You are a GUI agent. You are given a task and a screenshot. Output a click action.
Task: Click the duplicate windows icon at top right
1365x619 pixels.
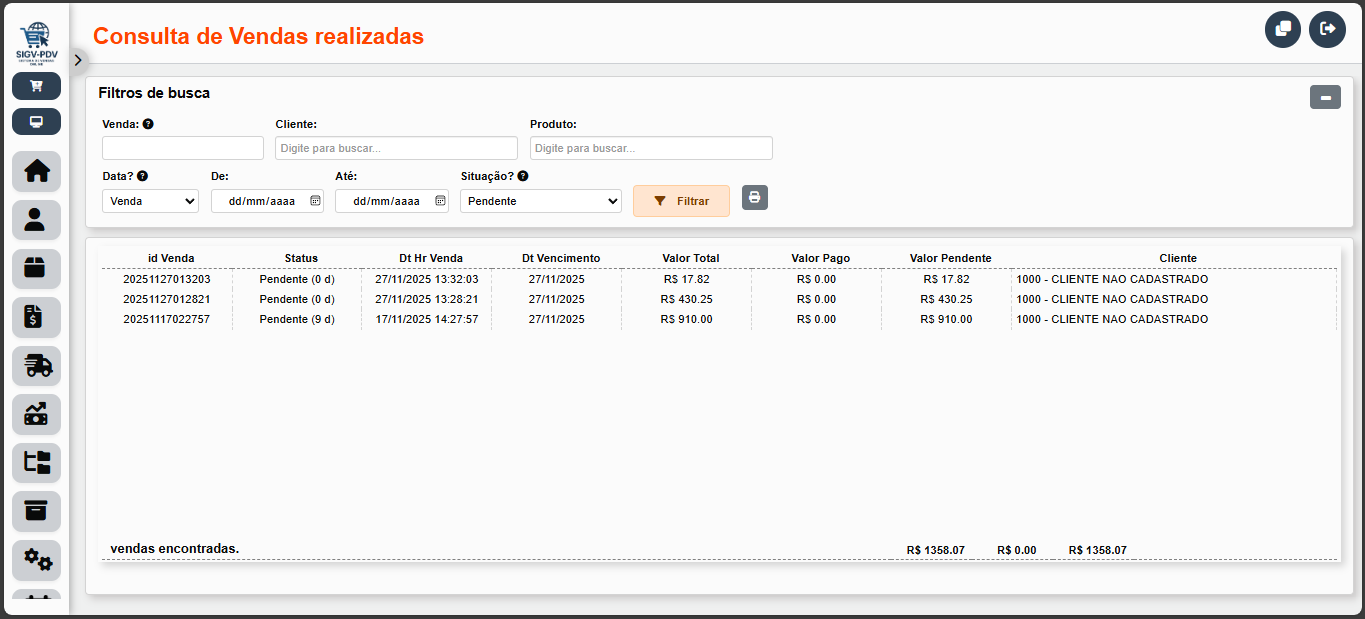coord(1283,29)
